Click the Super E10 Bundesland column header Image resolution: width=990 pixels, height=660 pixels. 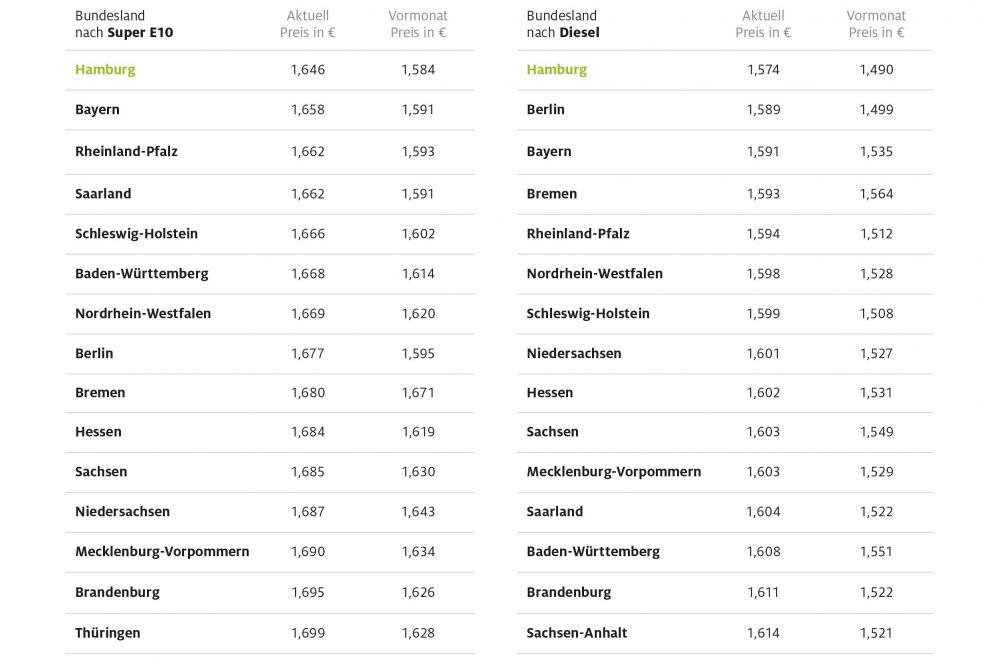pos(124,24)
